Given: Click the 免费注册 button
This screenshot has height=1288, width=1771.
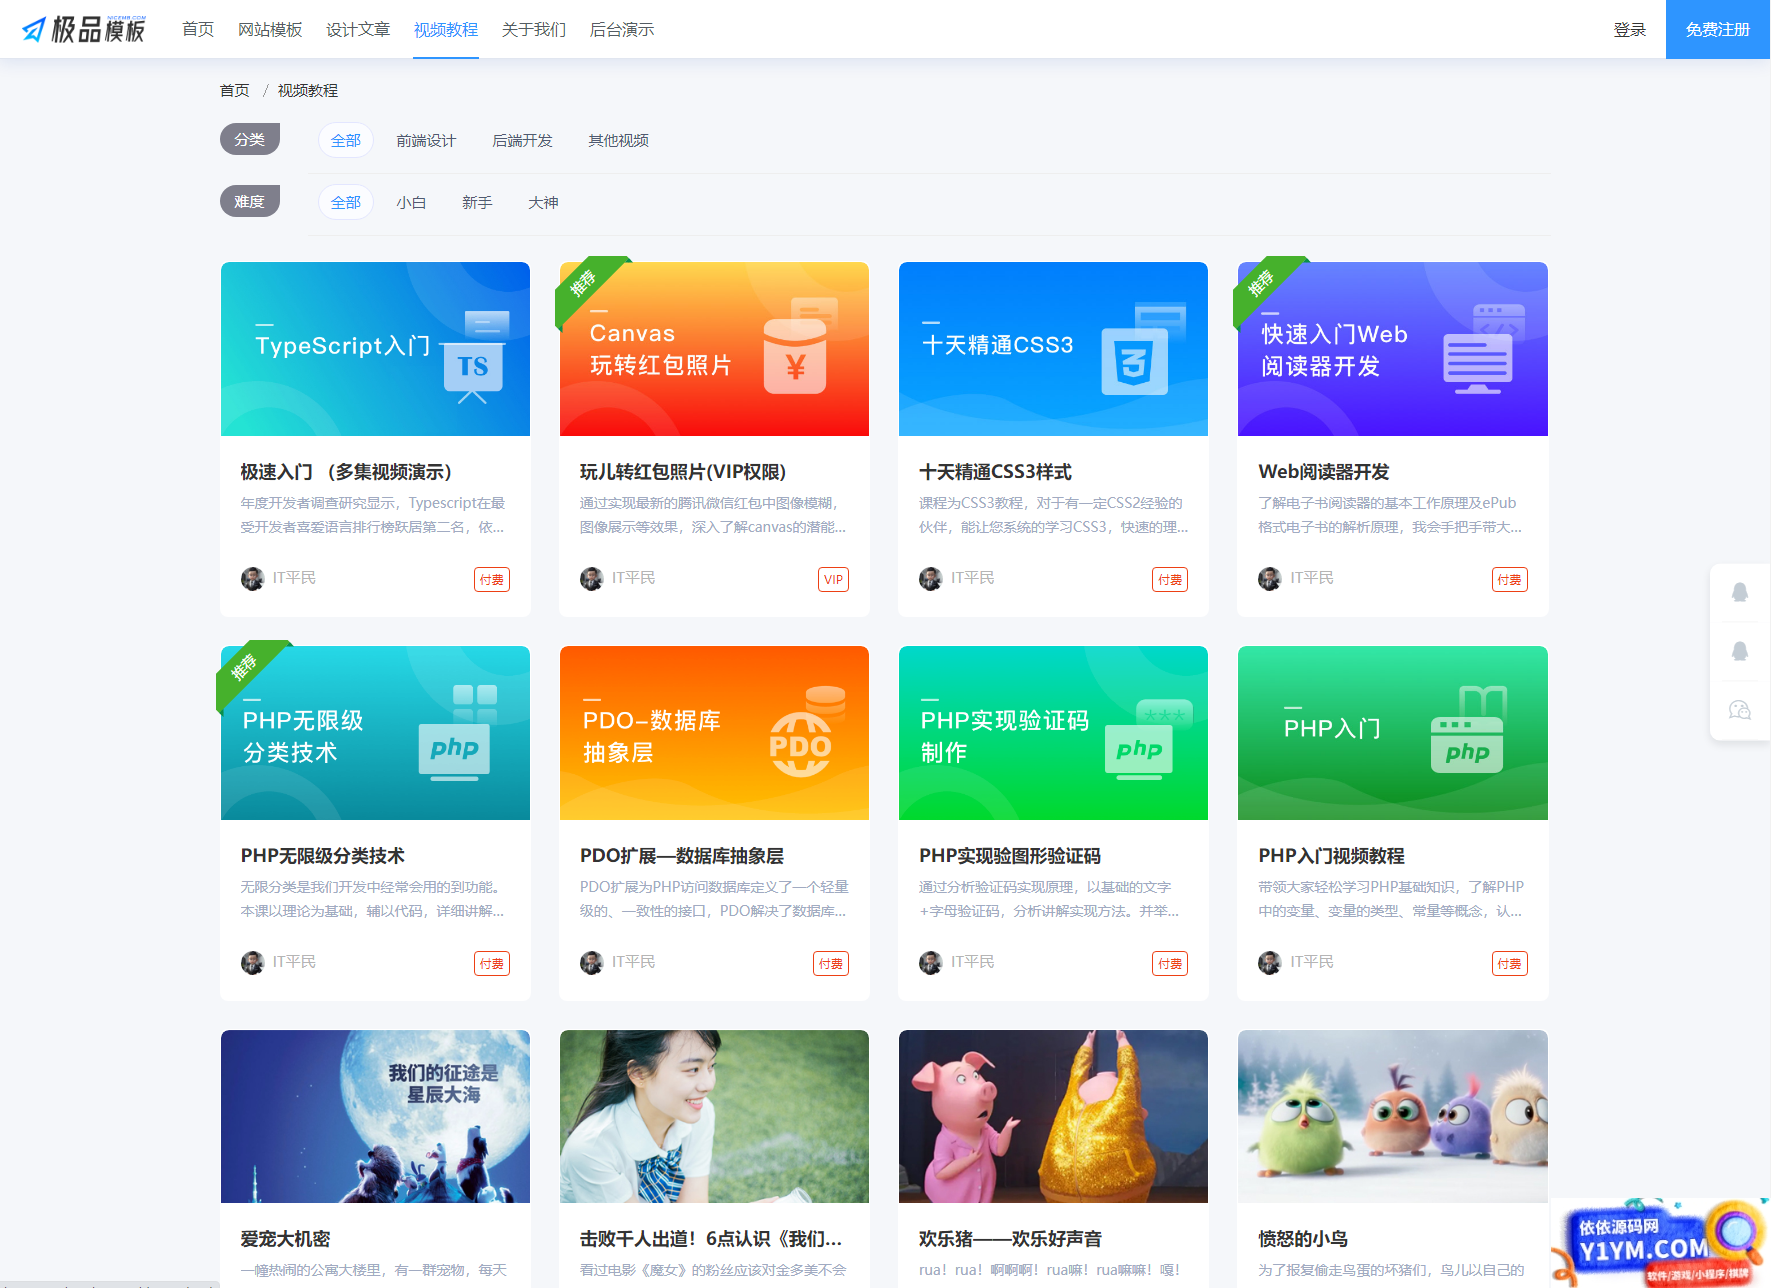Looking at the screenshot, I should pyautogui.click(x=1718, y=29).
